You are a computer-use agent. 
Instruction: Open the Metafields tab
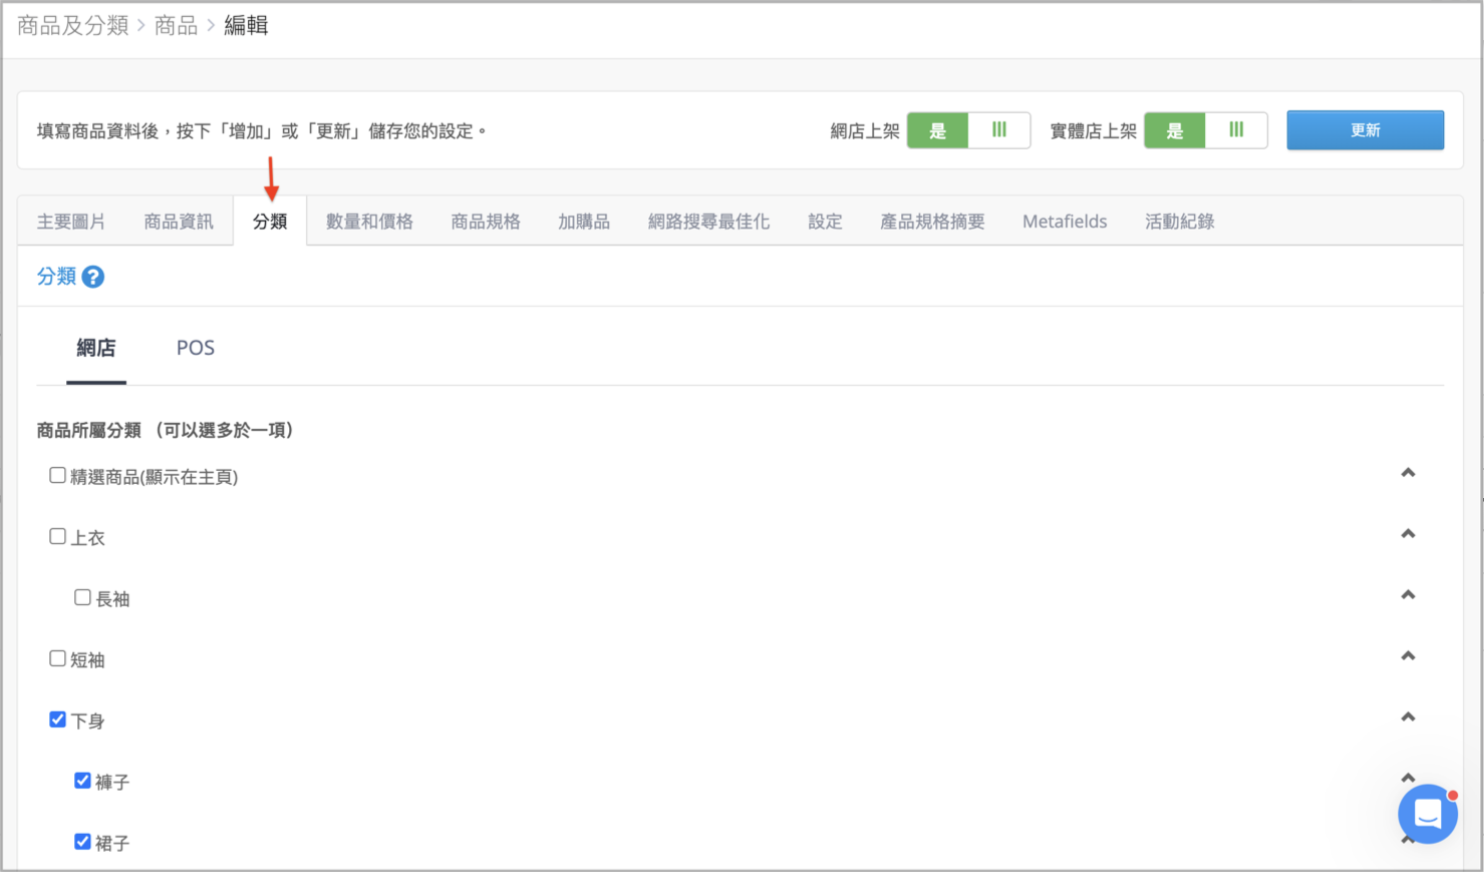click(1064, 221)
